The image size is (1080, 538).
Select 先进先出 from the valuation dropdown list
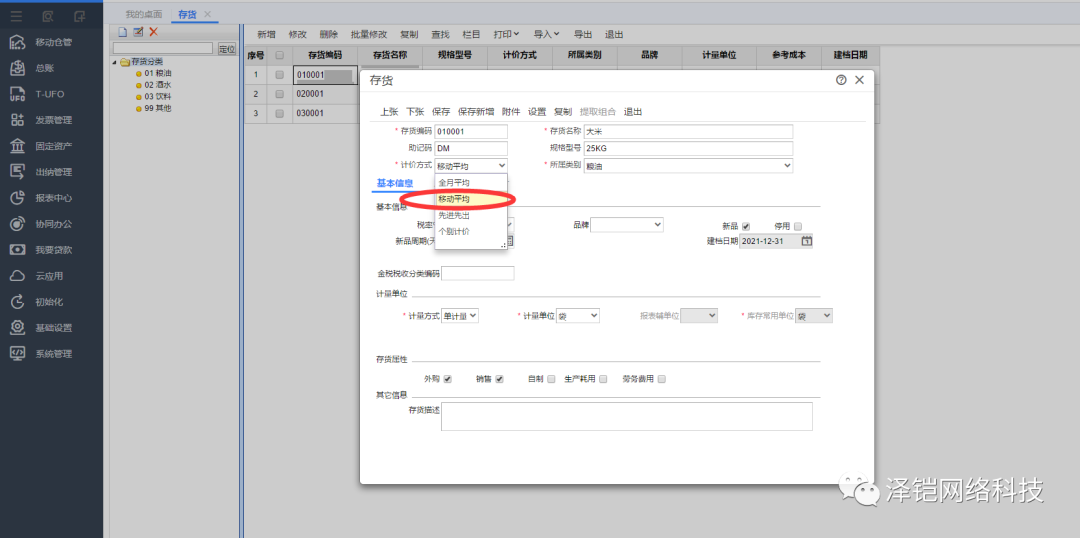454,215
